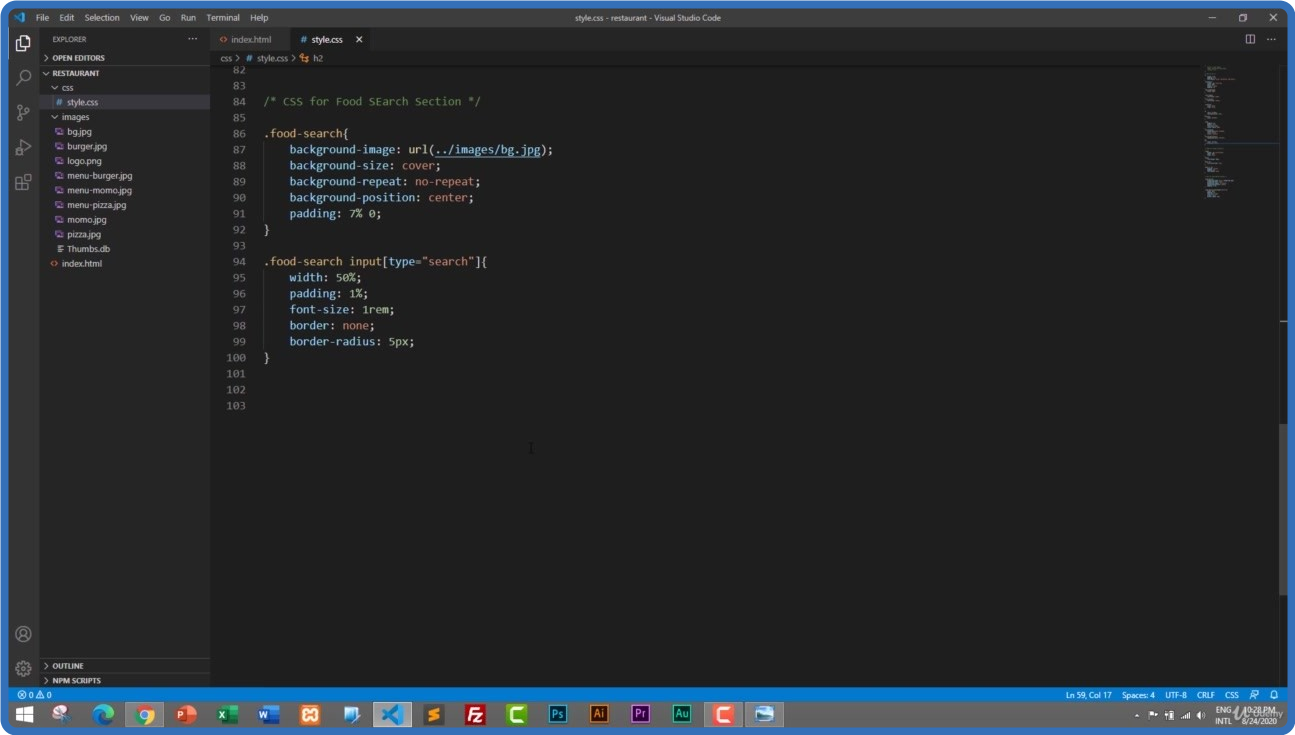
Task: Collapse the images folder
Action: pyautogui.click(x=75, y=117)
